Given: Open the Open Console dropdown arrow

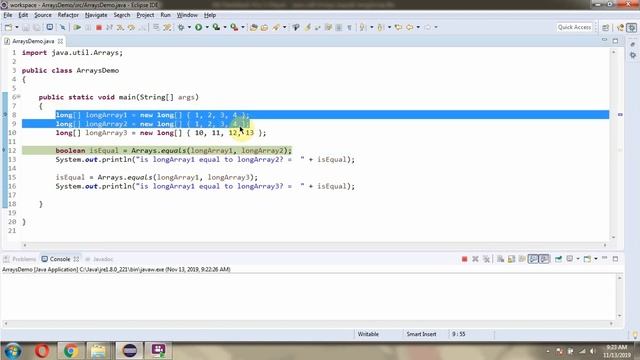Looking at the screenshot, I should tap(596, 259).
